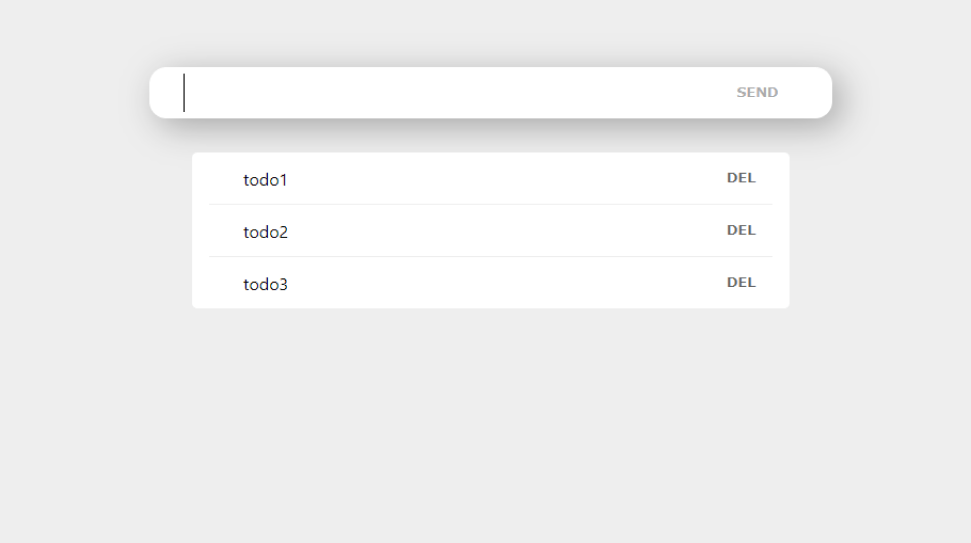Click the last DEL in the list
The height and width of the screenshot is (543, 971).
[741, 282]
